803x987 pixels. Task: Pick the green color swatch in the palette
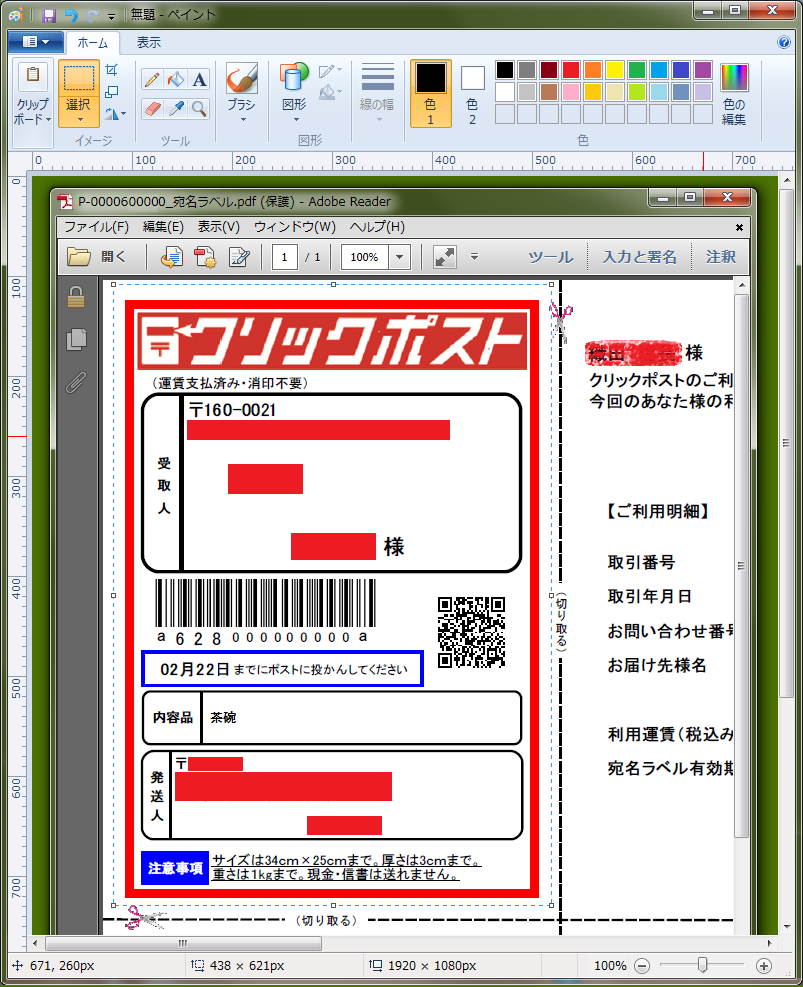click(637, 70)
